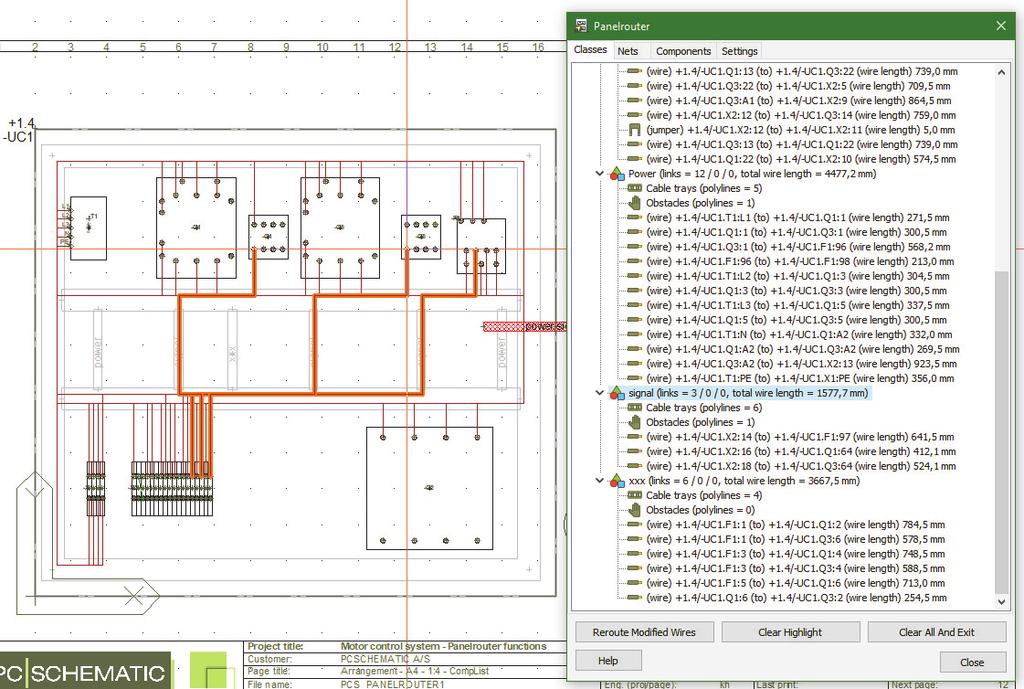Open the Settings tab
The width and height of the screenshot is (1024, 689).
pos(739,51)
